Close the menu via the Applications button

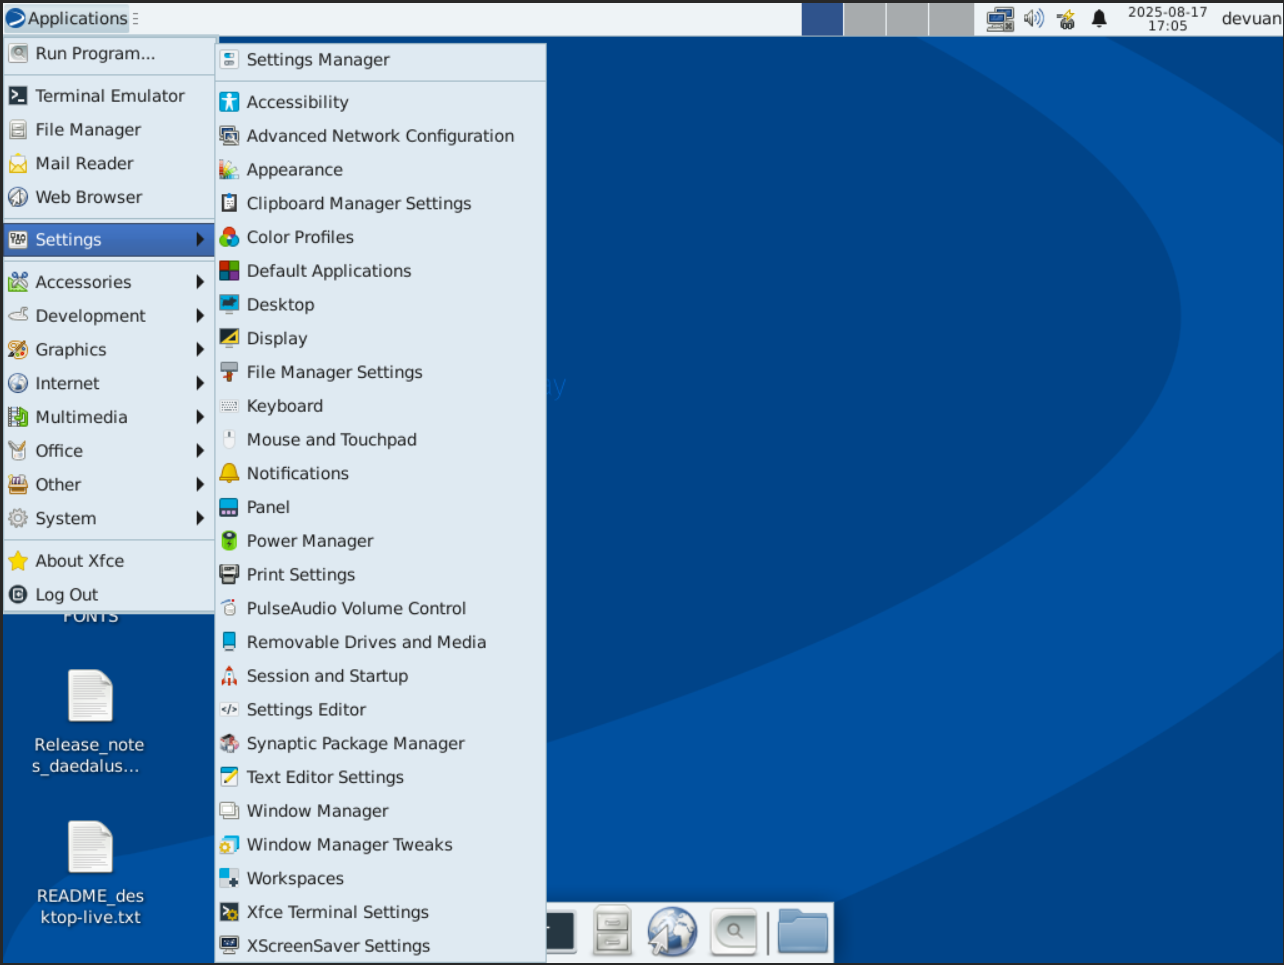point(68,19)
